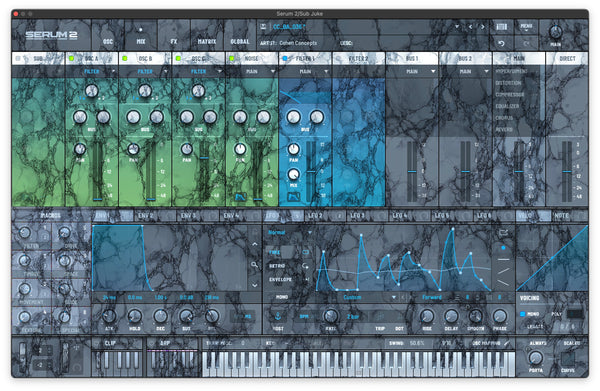Click the OSC C level fader
Viewport: 600px width, 391px height.
click(204, 157)
